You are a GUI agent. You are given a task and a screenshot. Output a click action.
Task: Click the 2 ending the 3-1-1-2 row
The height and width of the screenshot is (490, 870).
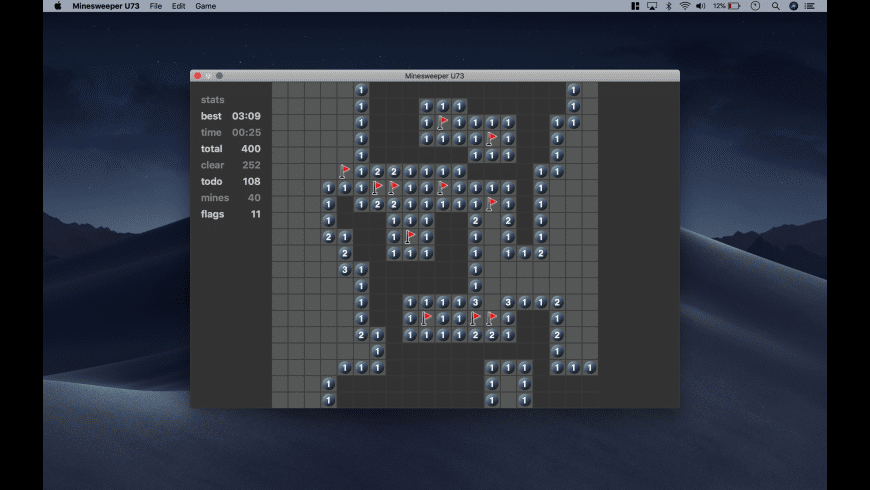557,302
